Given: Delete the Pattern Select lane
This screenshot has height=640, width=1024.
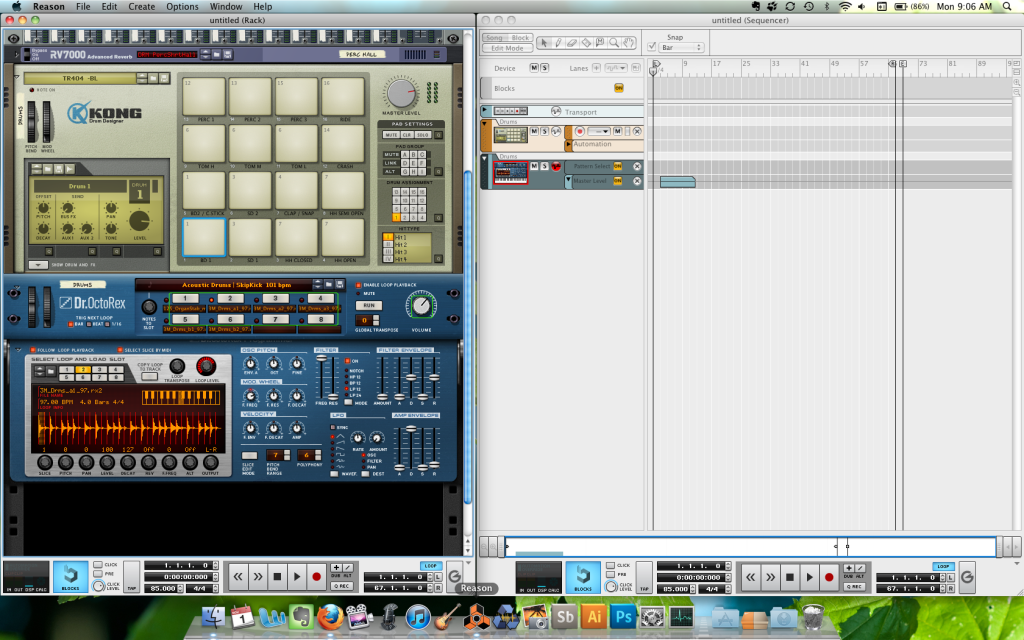Looking at the screenshot, I should [x=637, y=167].
